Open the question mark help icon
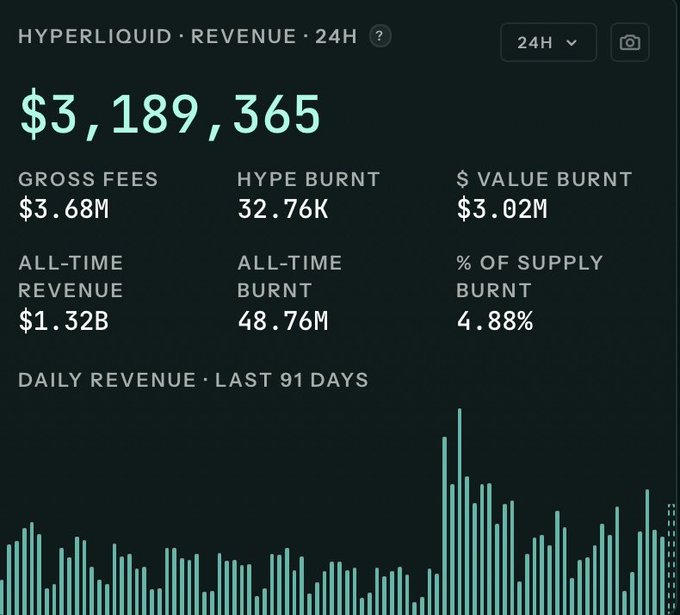The width and height of the screenshot is (680, 615). (x=380, y=36)
